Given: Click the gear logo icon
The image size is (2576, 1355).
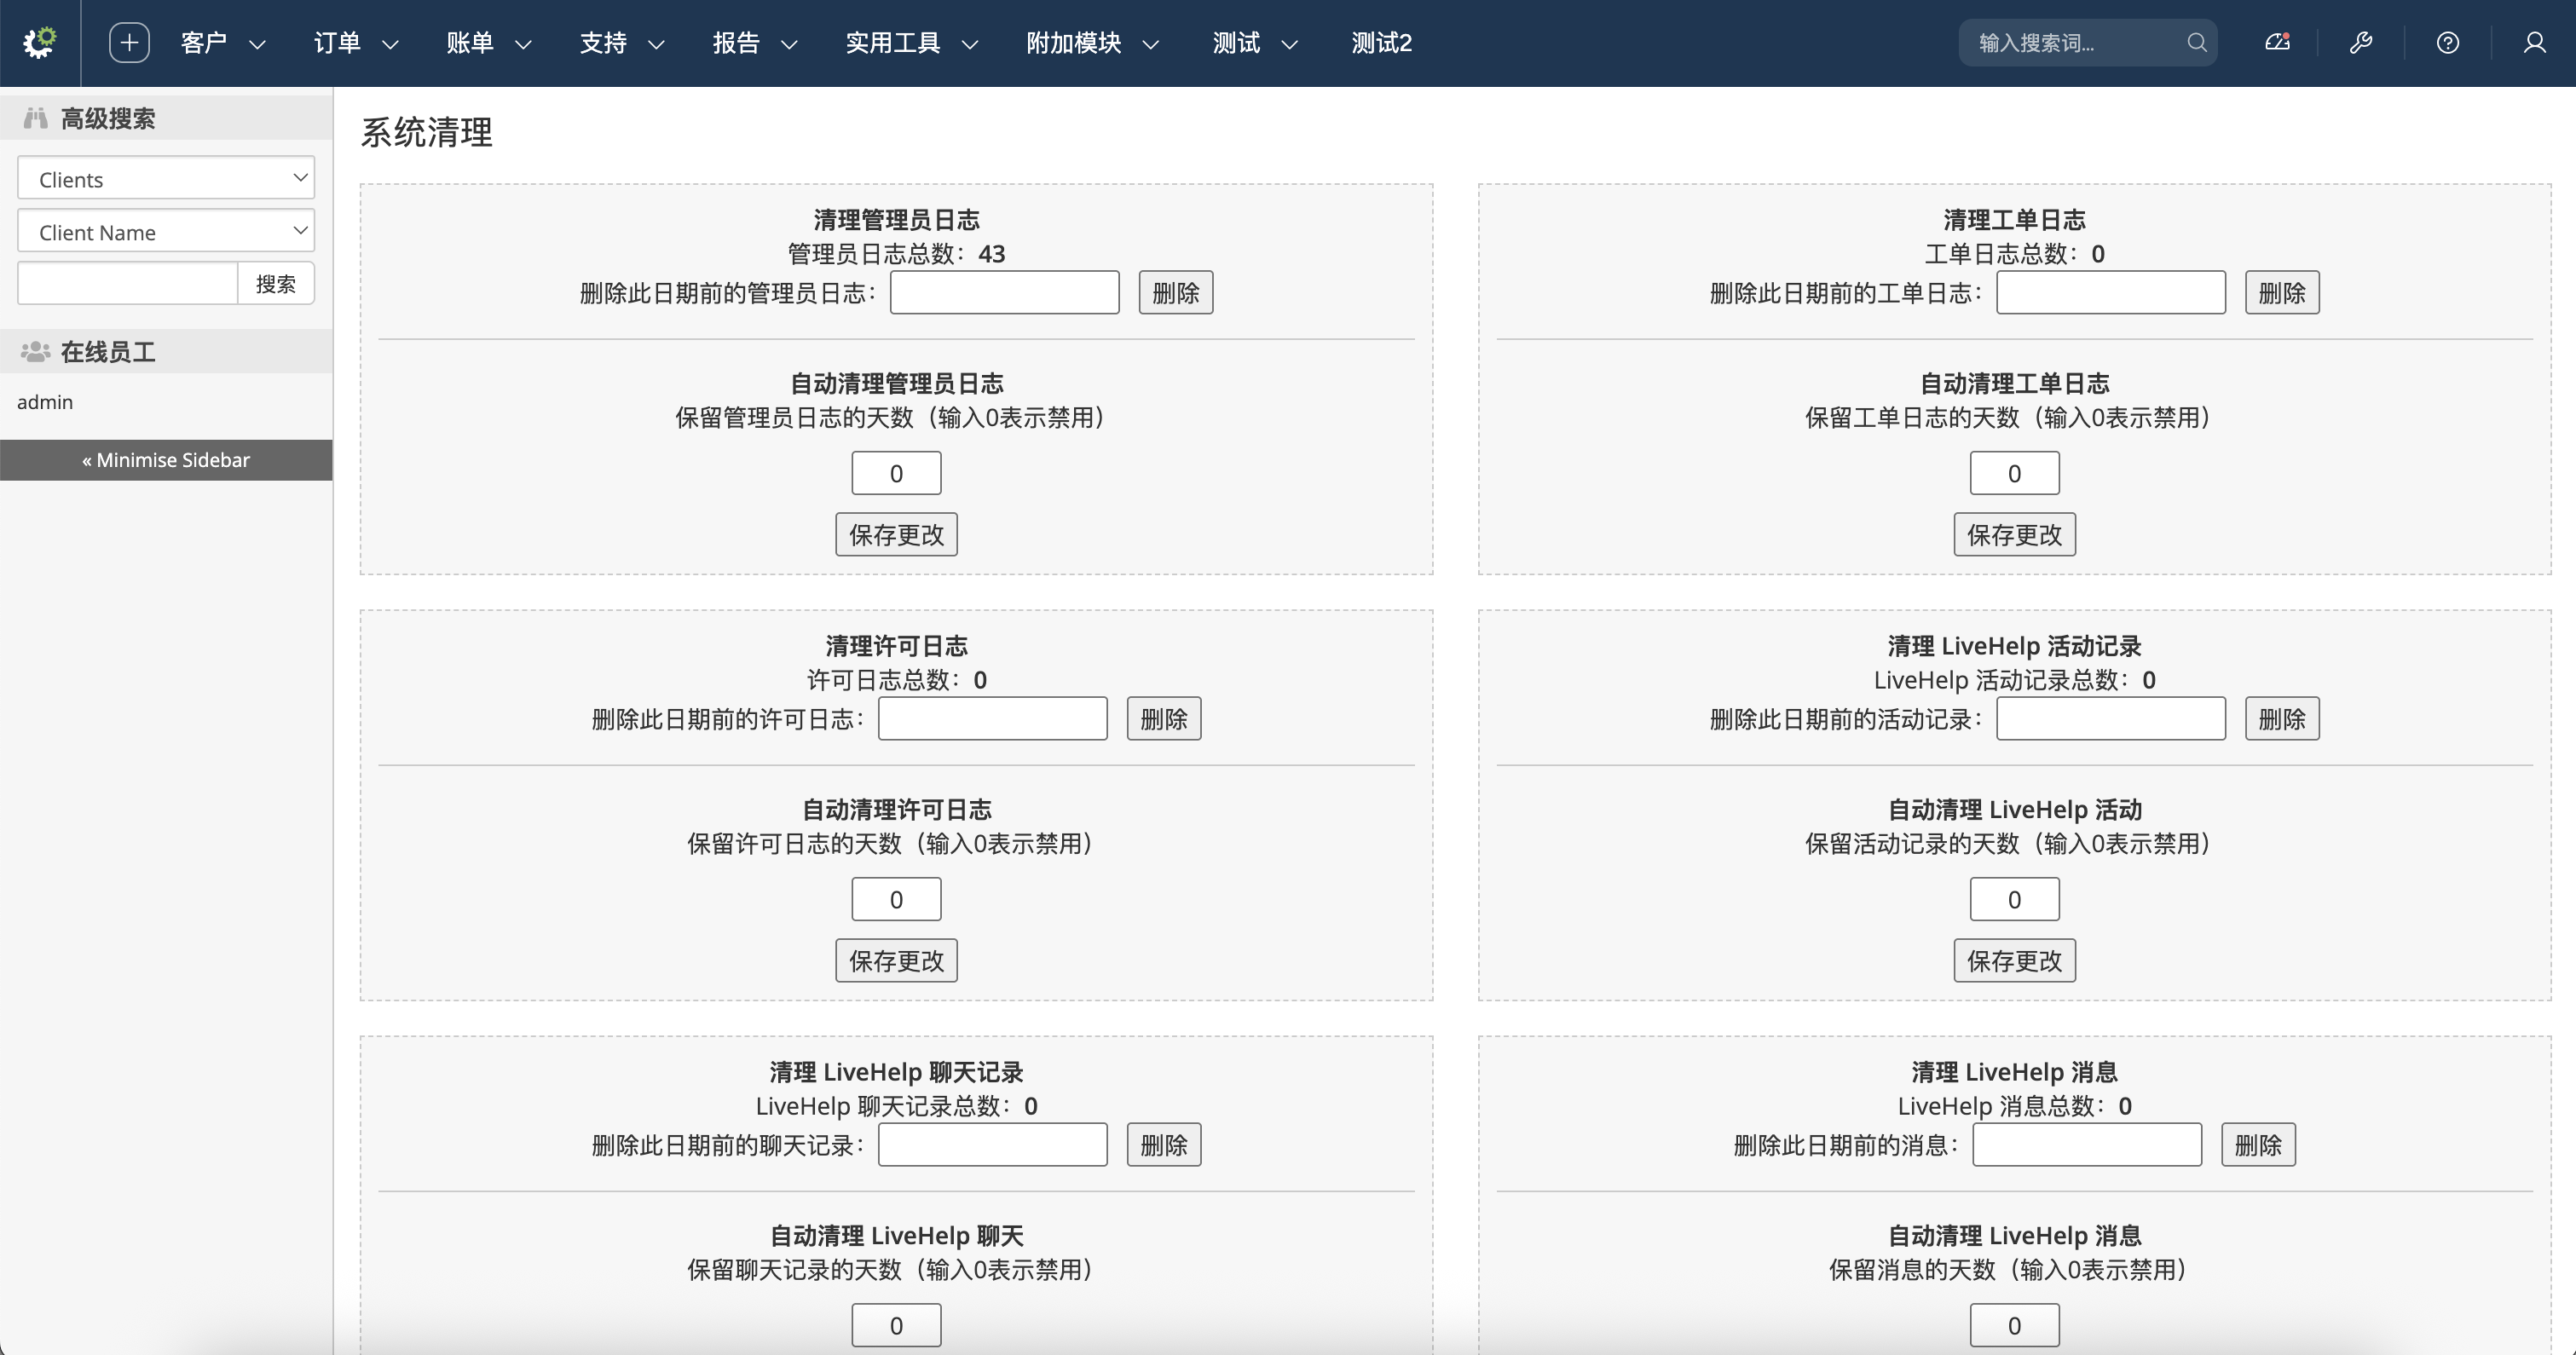Looking at the screenshot, I should coord(40,43).
